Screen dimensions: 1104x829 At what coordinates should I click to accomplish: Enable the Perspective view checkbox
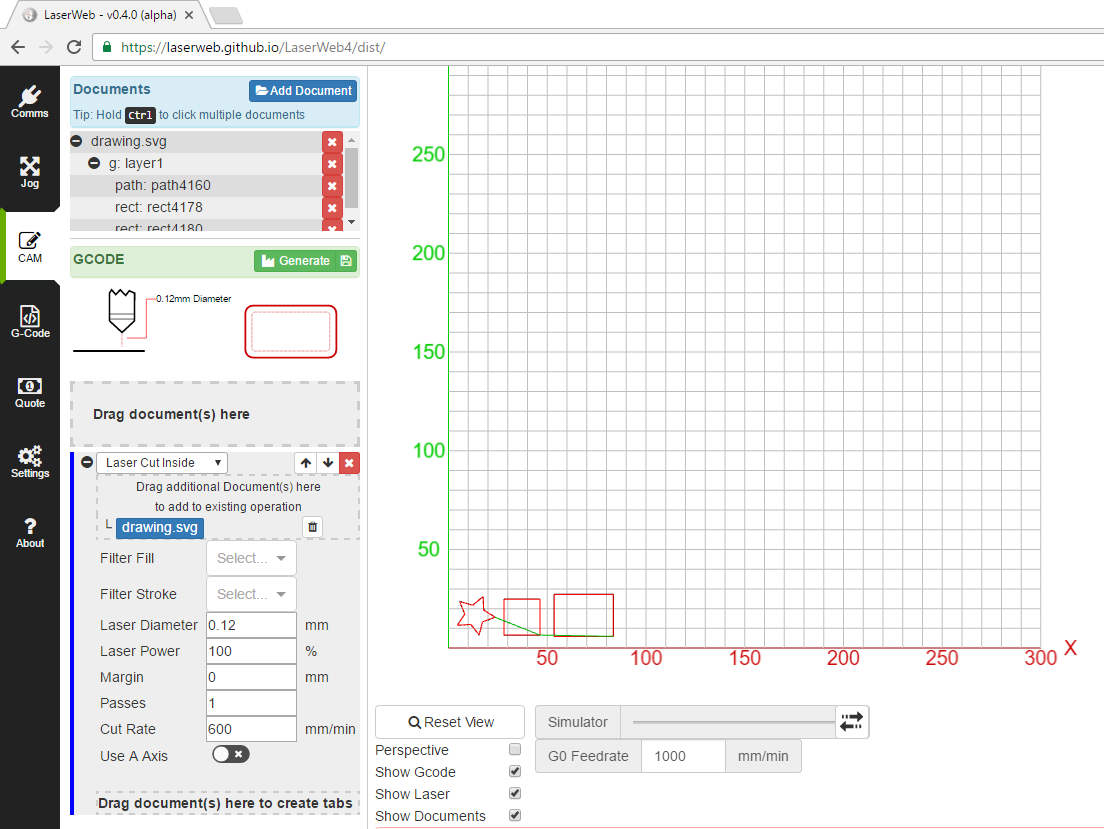click(515, 749)
